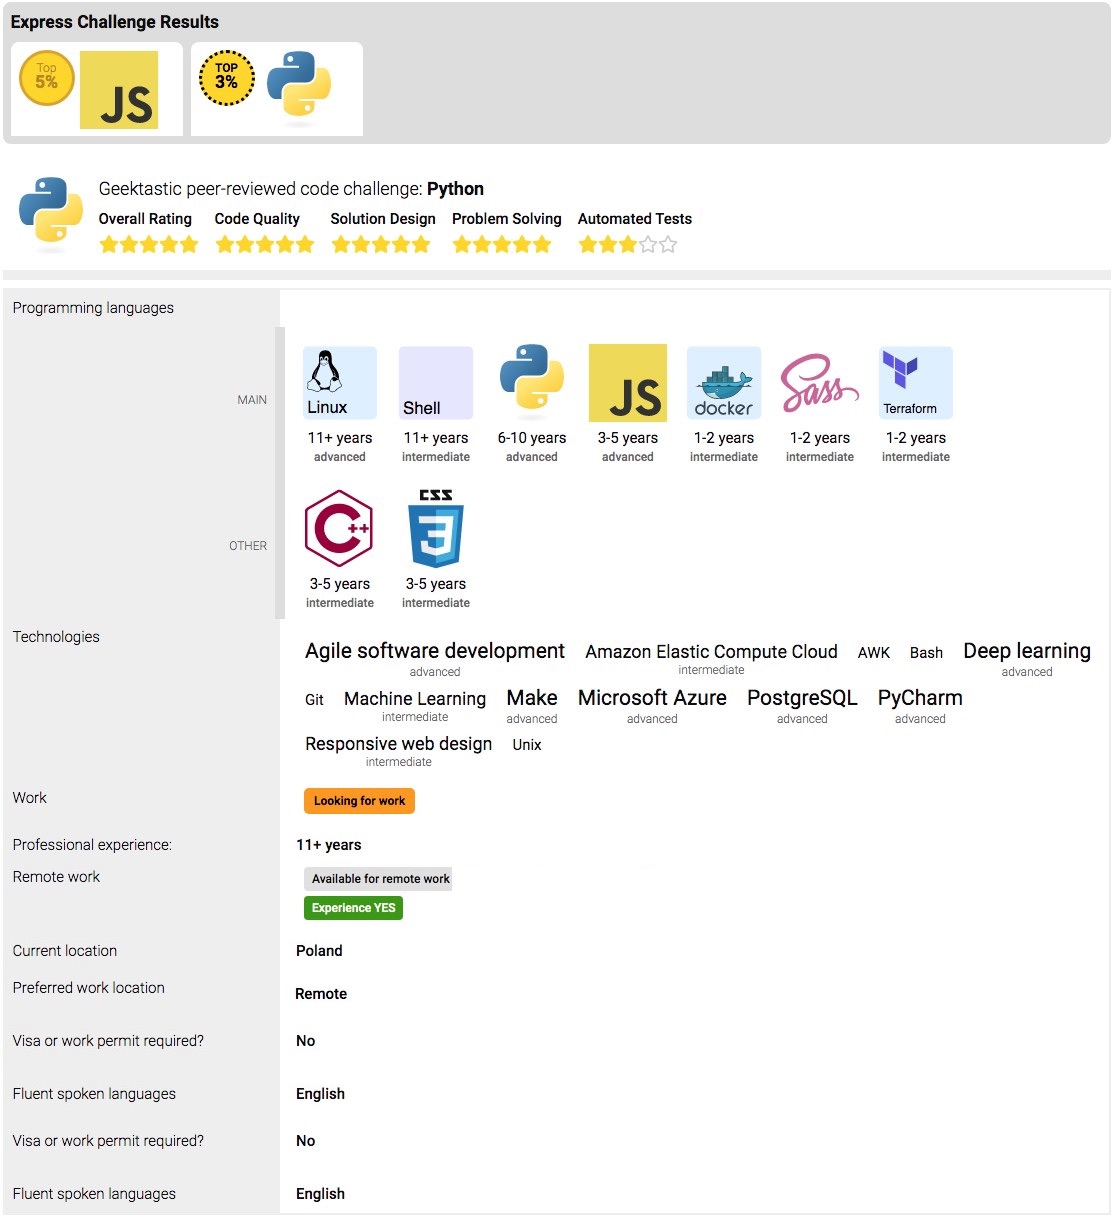Viewport: 1114px width, 1220px height.
Task: Click the MAIN languages row label
Action: [252, 400]
